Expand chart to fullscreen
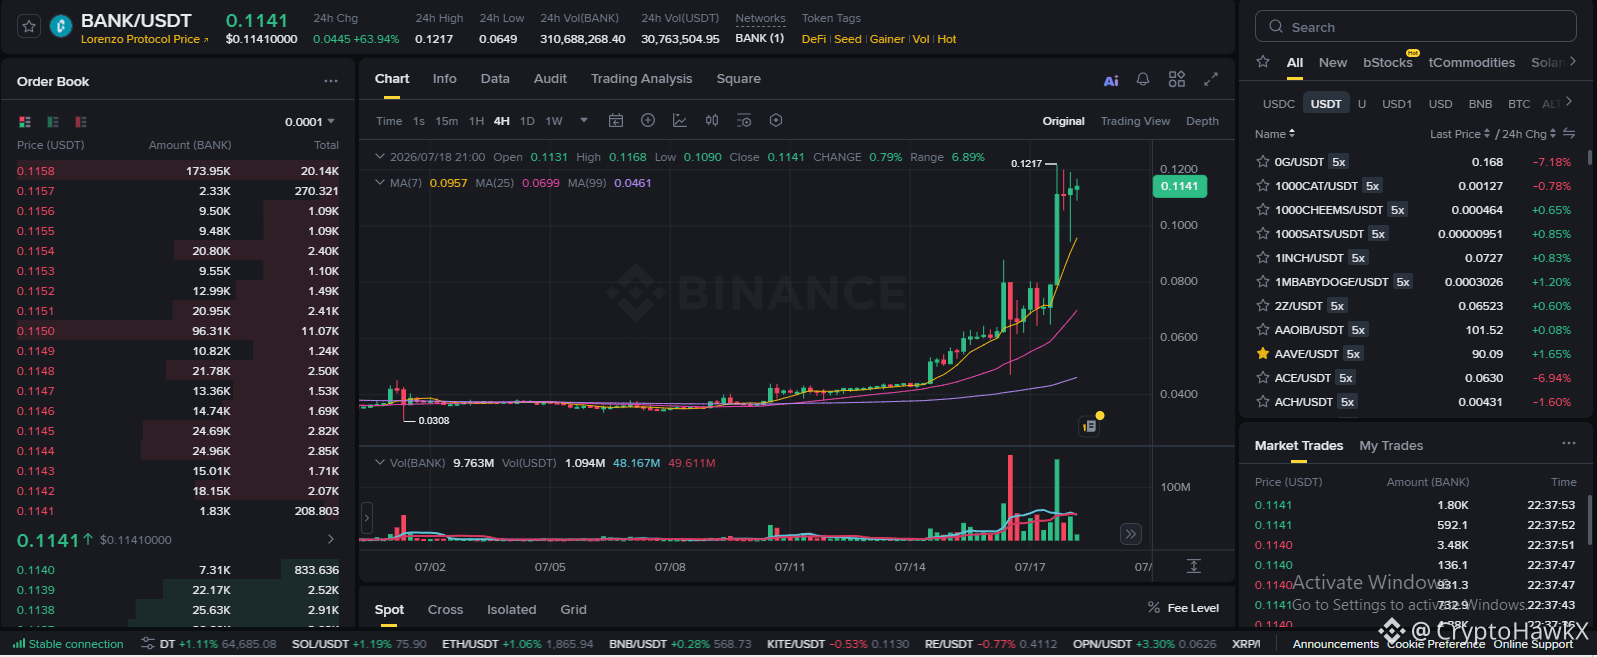 pos(1211,79)
